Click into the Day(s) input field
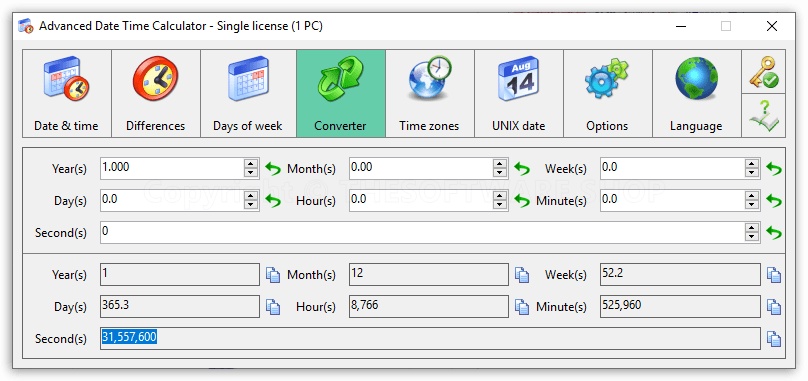The image size is (808, 381). [x=173, y=200]
